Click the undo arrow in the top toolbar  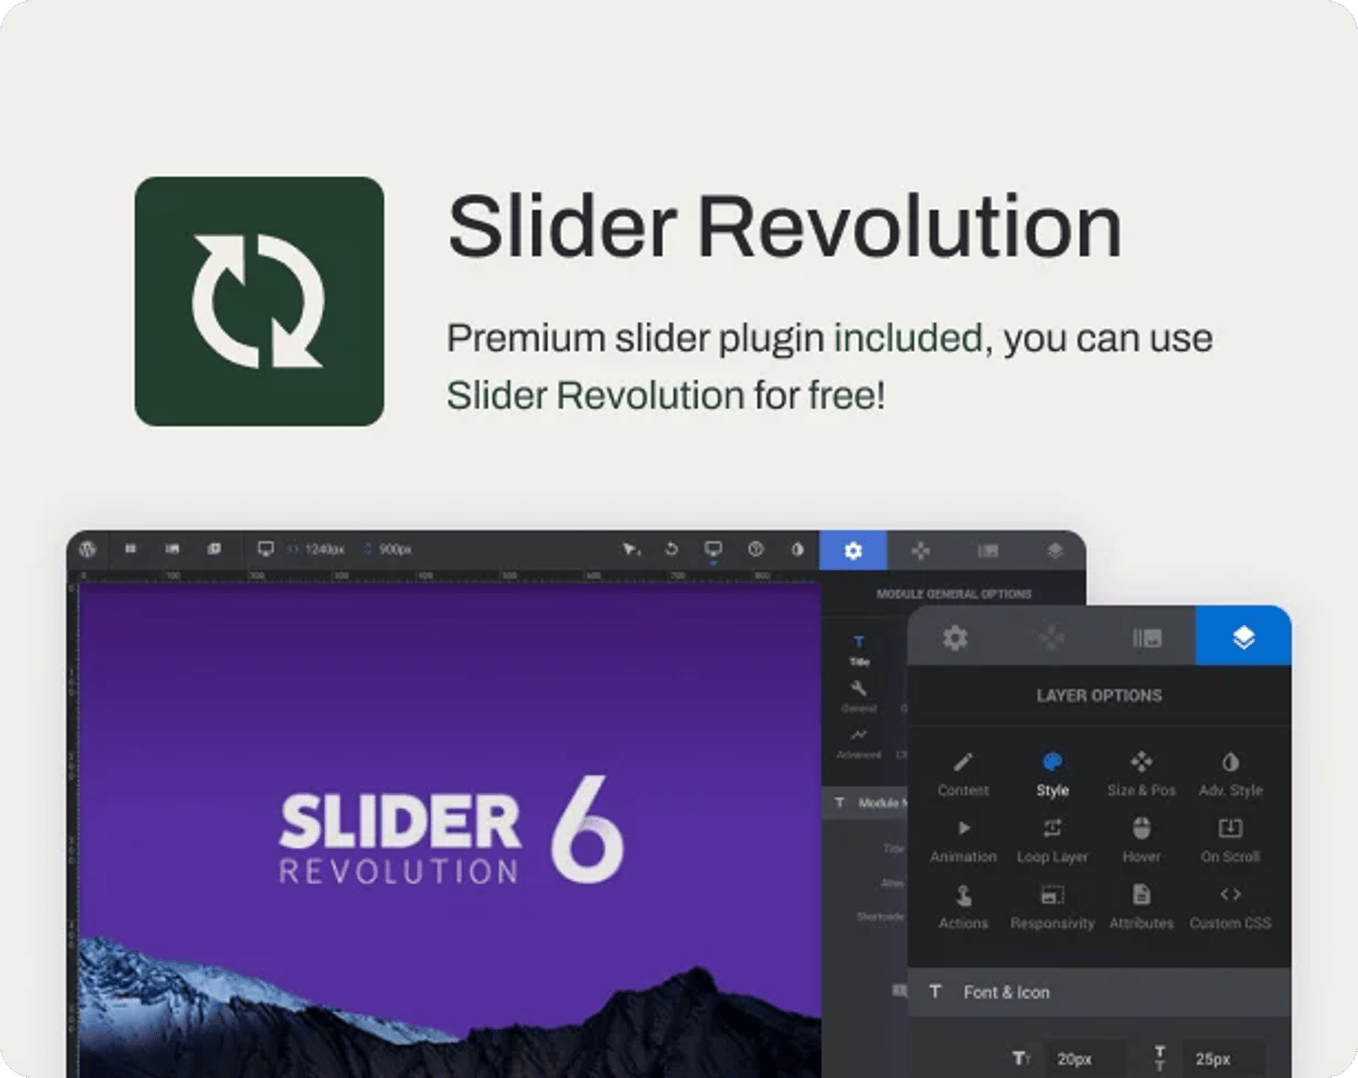(671, 549)
